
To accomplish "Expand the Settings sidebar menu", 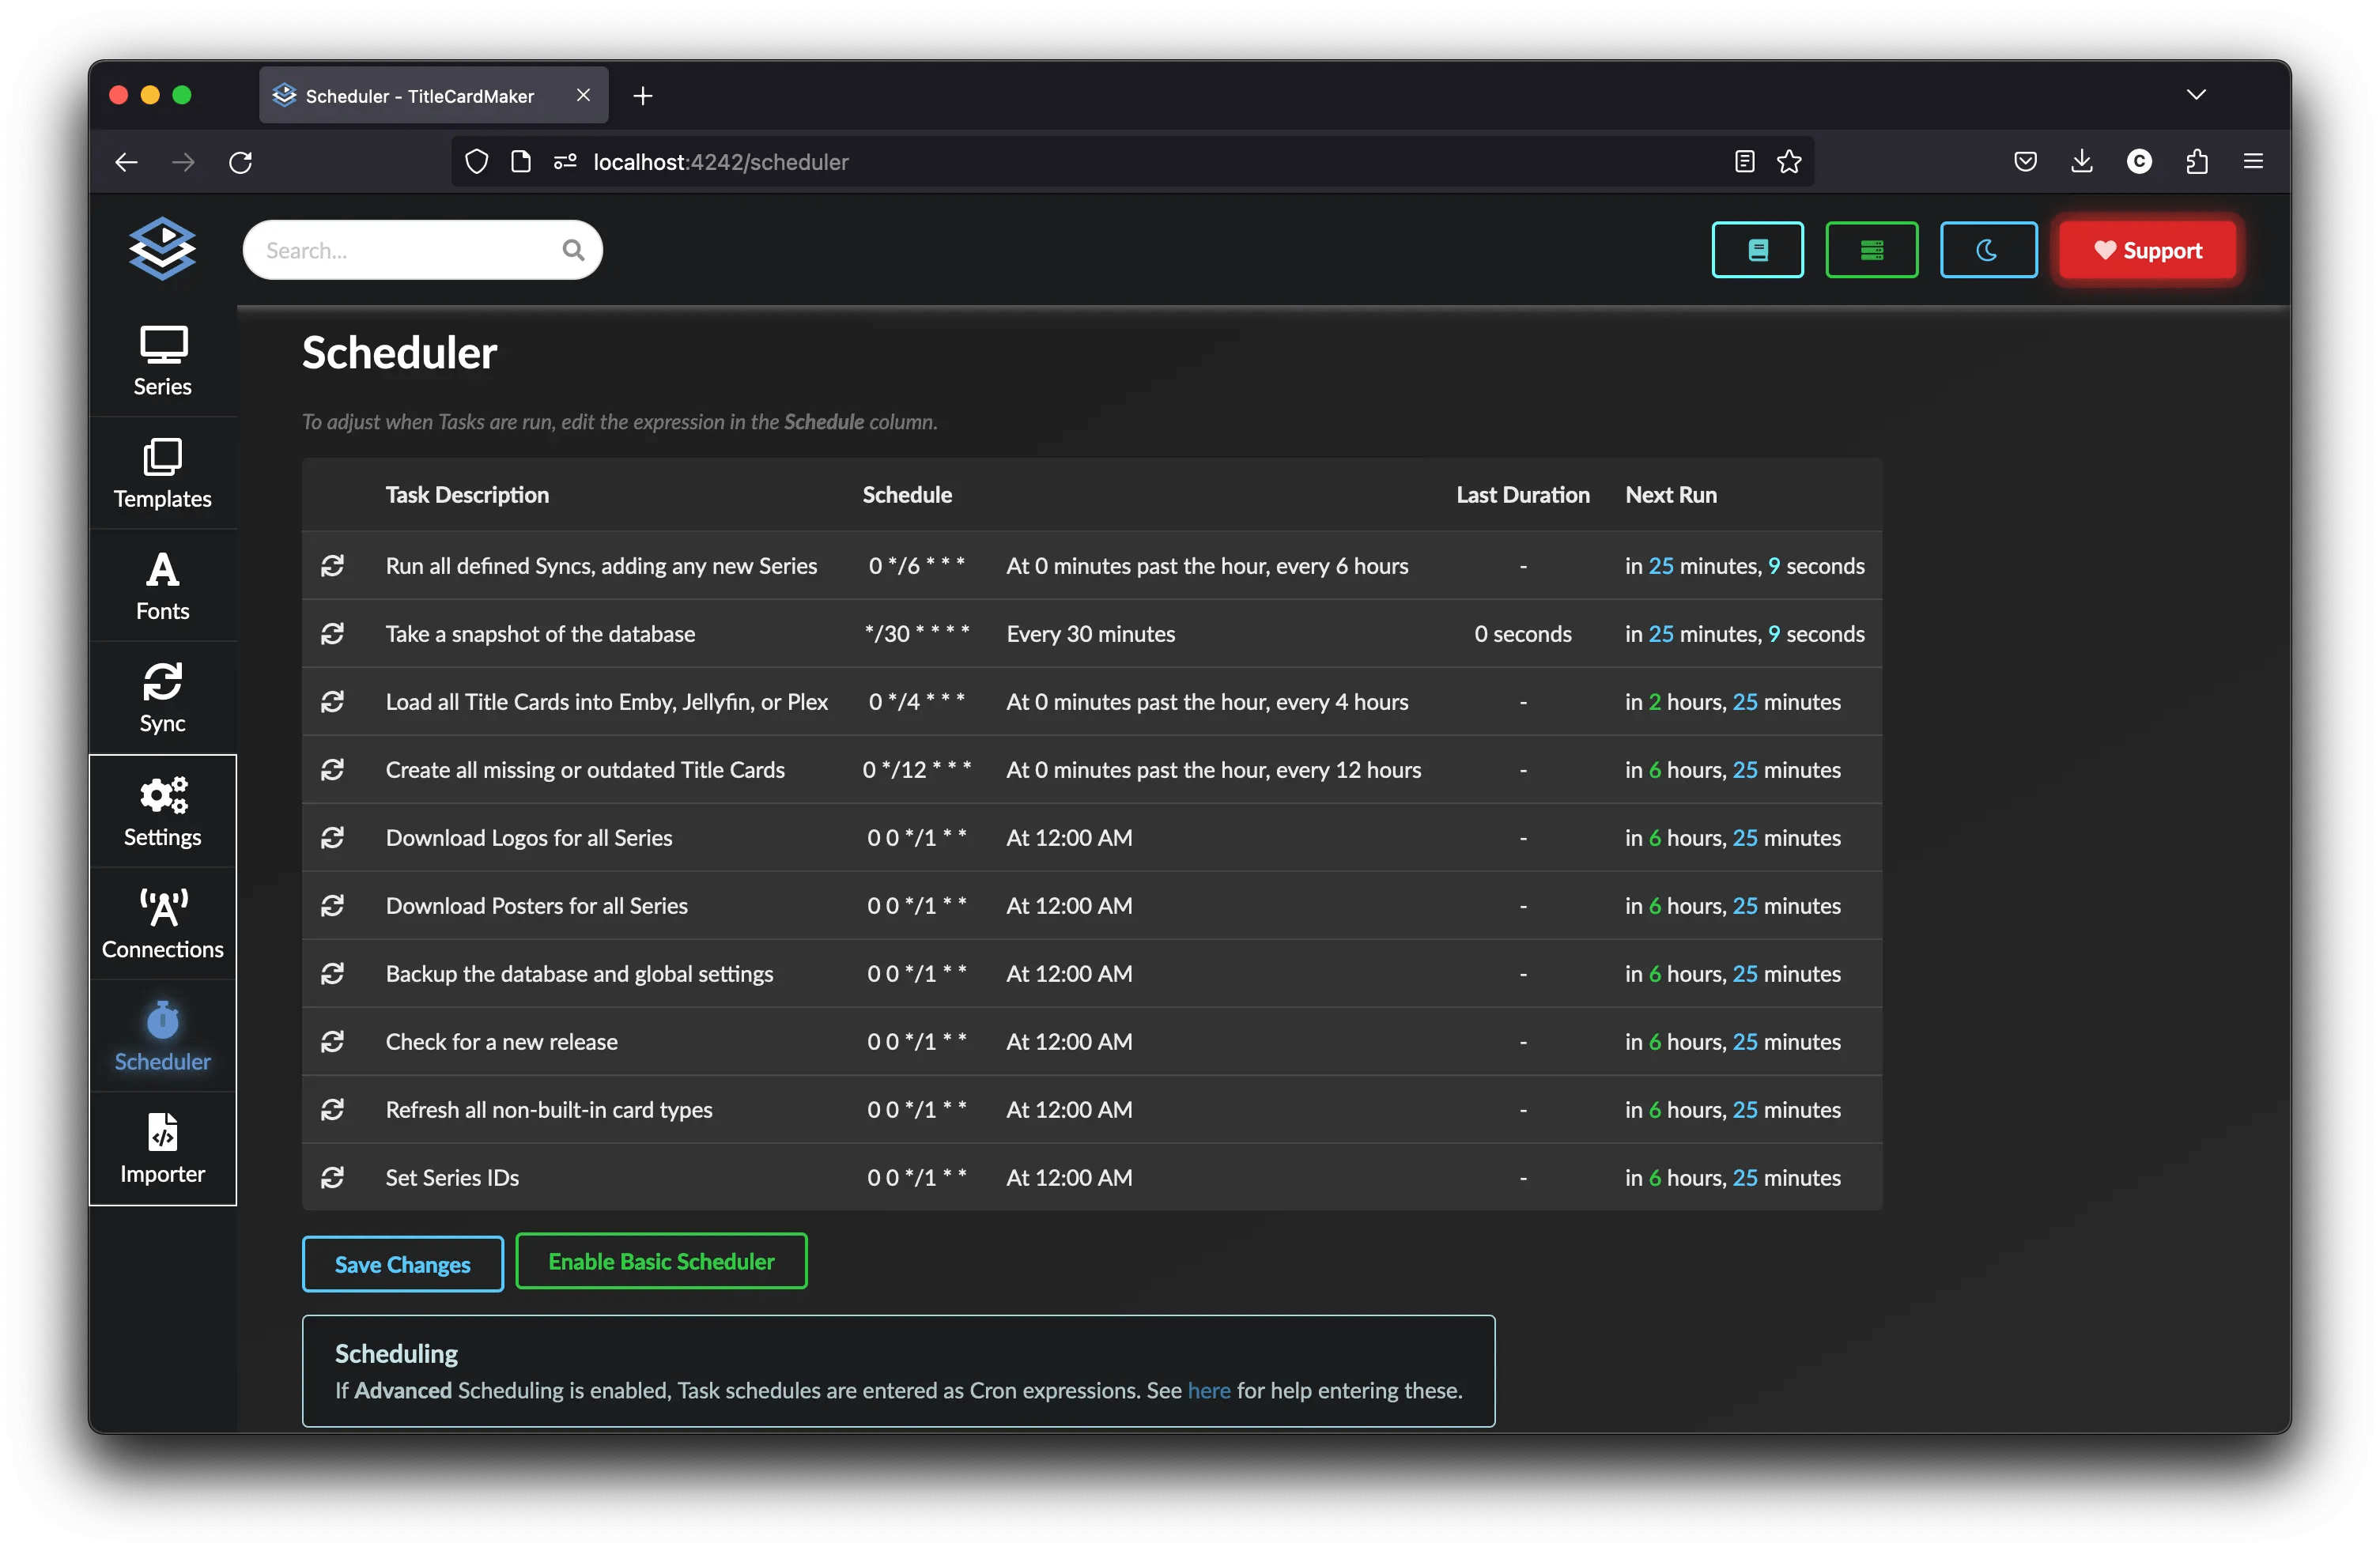I will (x=162, y=811).
